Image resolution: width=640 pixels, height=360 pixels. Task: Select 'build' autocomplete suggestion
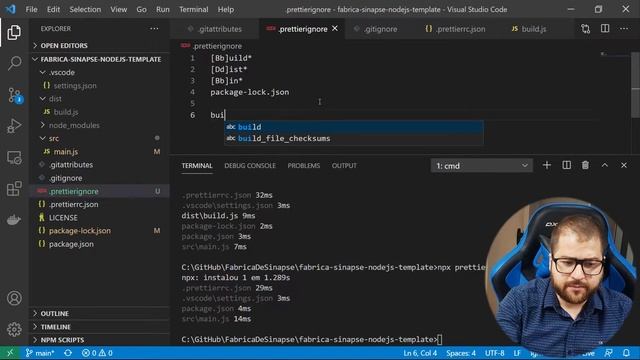tap(353, 127)
